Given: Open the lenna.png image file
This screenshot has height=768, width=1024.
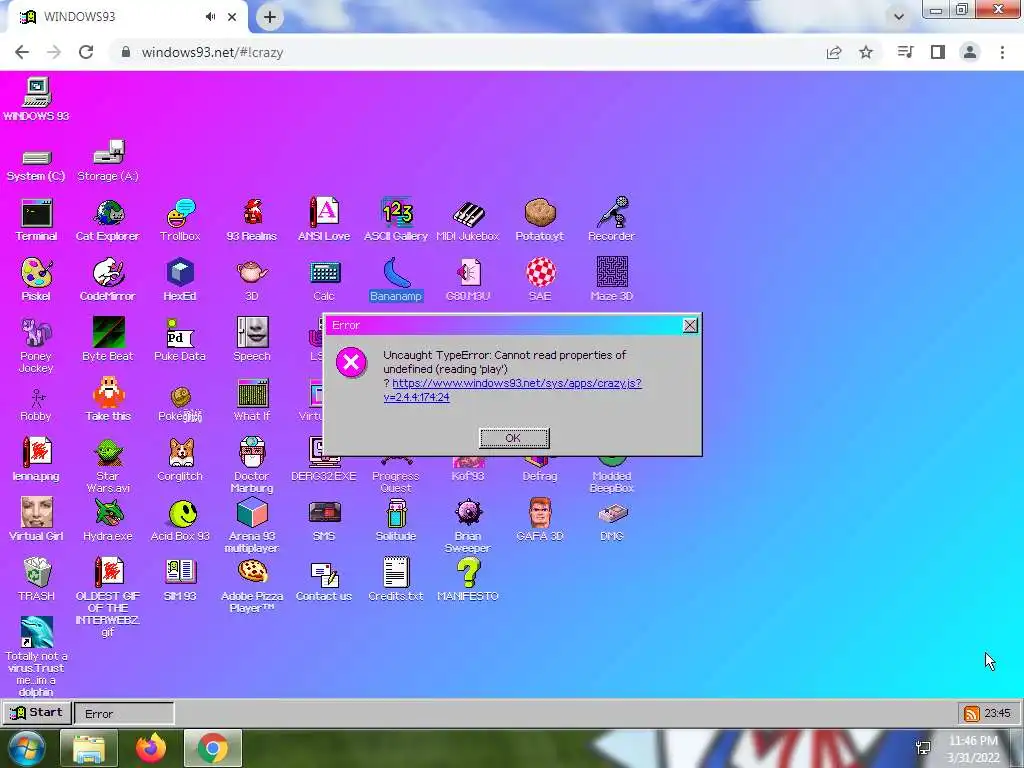Looking at the screenshot, I should pyautogui.click(x=37, y=452).
